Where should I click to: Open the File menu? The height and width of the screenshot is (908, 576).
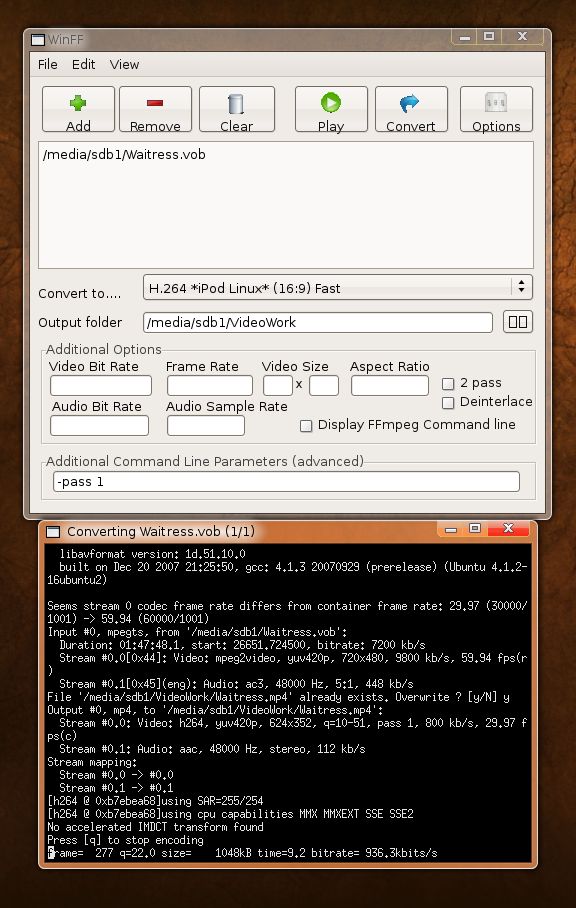coord(47,64)
